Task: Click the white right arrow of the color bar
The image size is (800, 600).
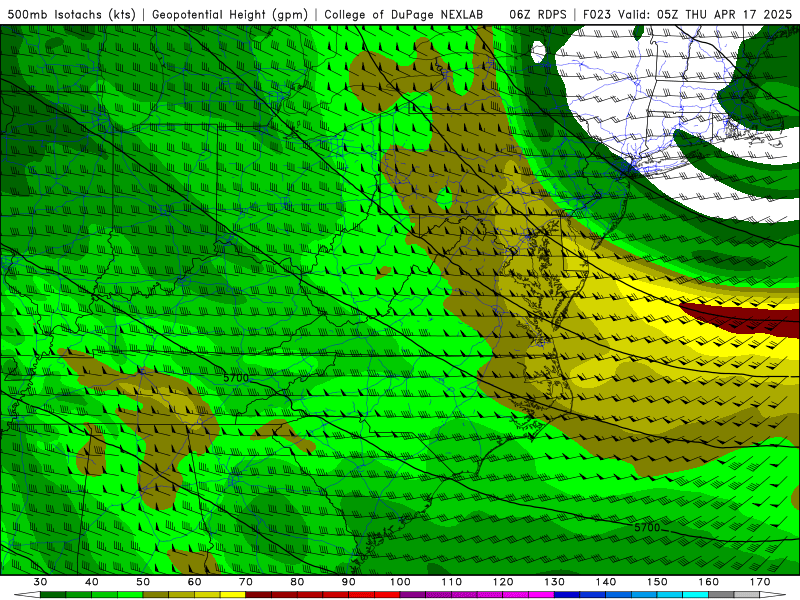Action: click(772, 595)
